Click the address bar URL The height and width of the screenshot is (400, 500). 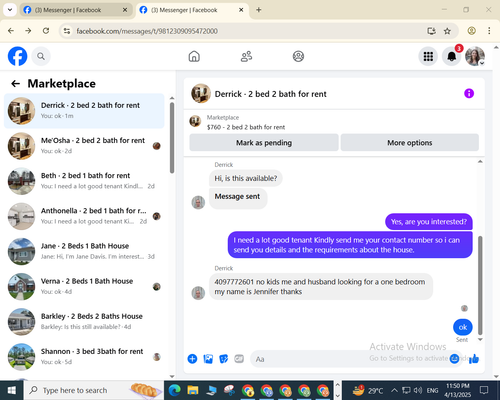coord(147,31)
